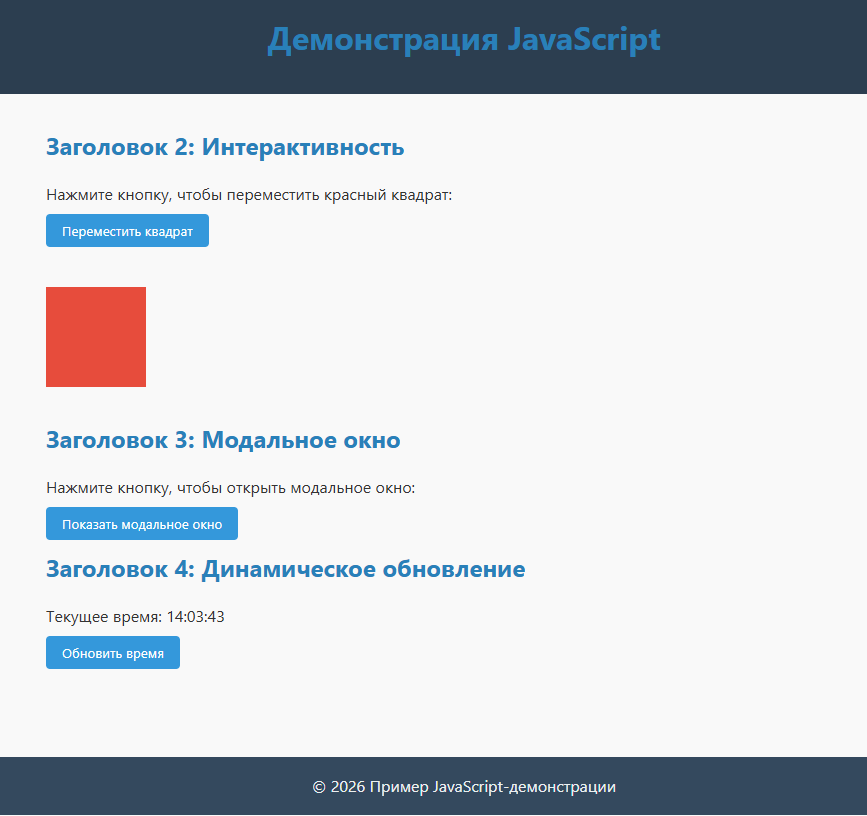Screen dimensions: 867x816
Task: Click the "Текущее время" label
Action: click(104, 617)
